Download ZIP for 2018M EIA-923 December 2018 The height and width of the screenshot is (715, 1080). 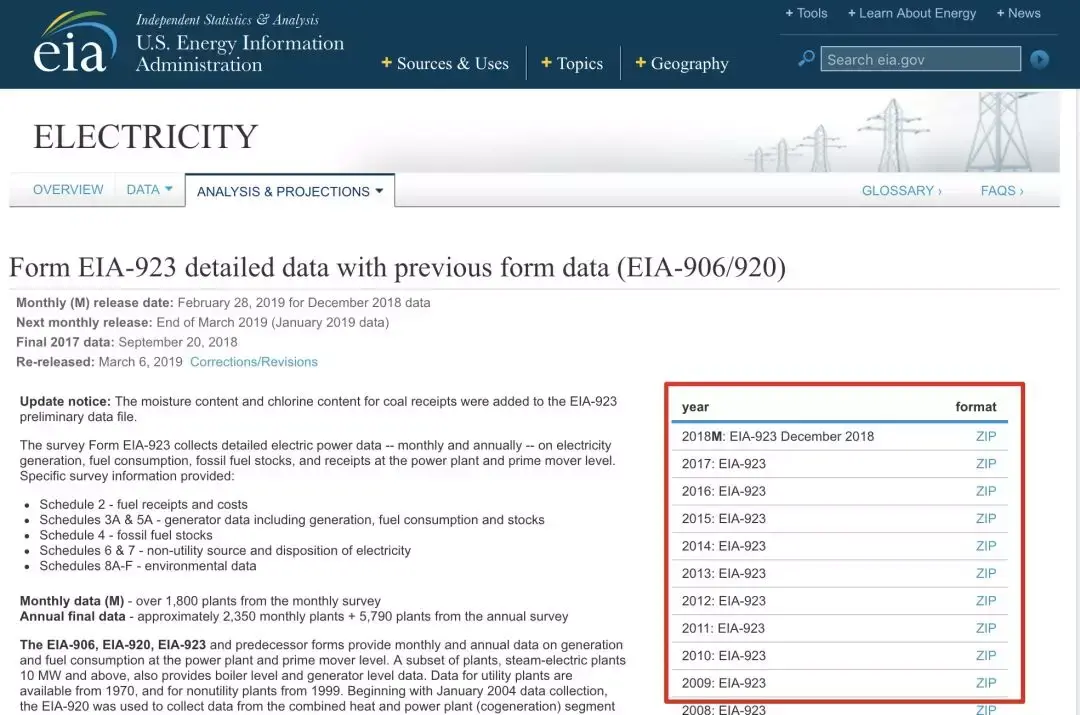[x=986, y=436]
